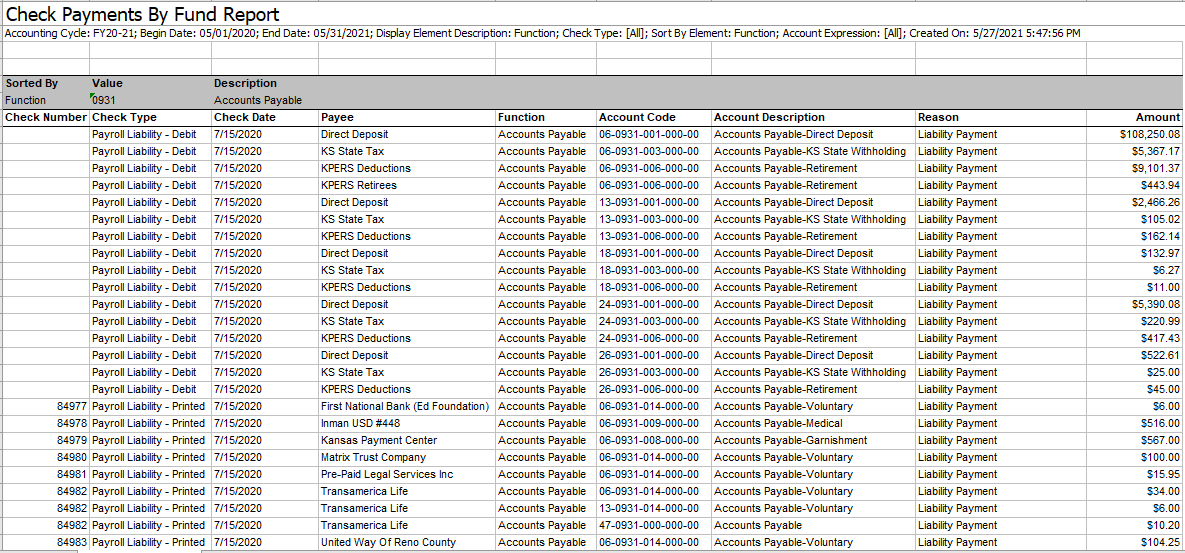Viewport: 1185px width, 553px height.
Task: Click the $443.94 amount cell
Action: pos(1134,185)
